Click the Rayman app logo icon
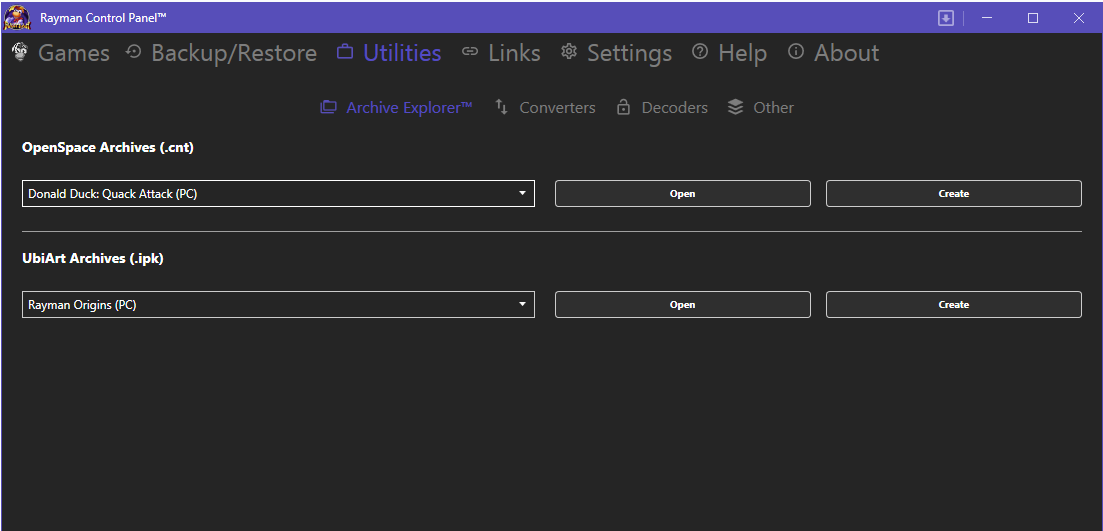Image resolution: width=1103 pixels, height=531 pixels. tap(17, 17)
